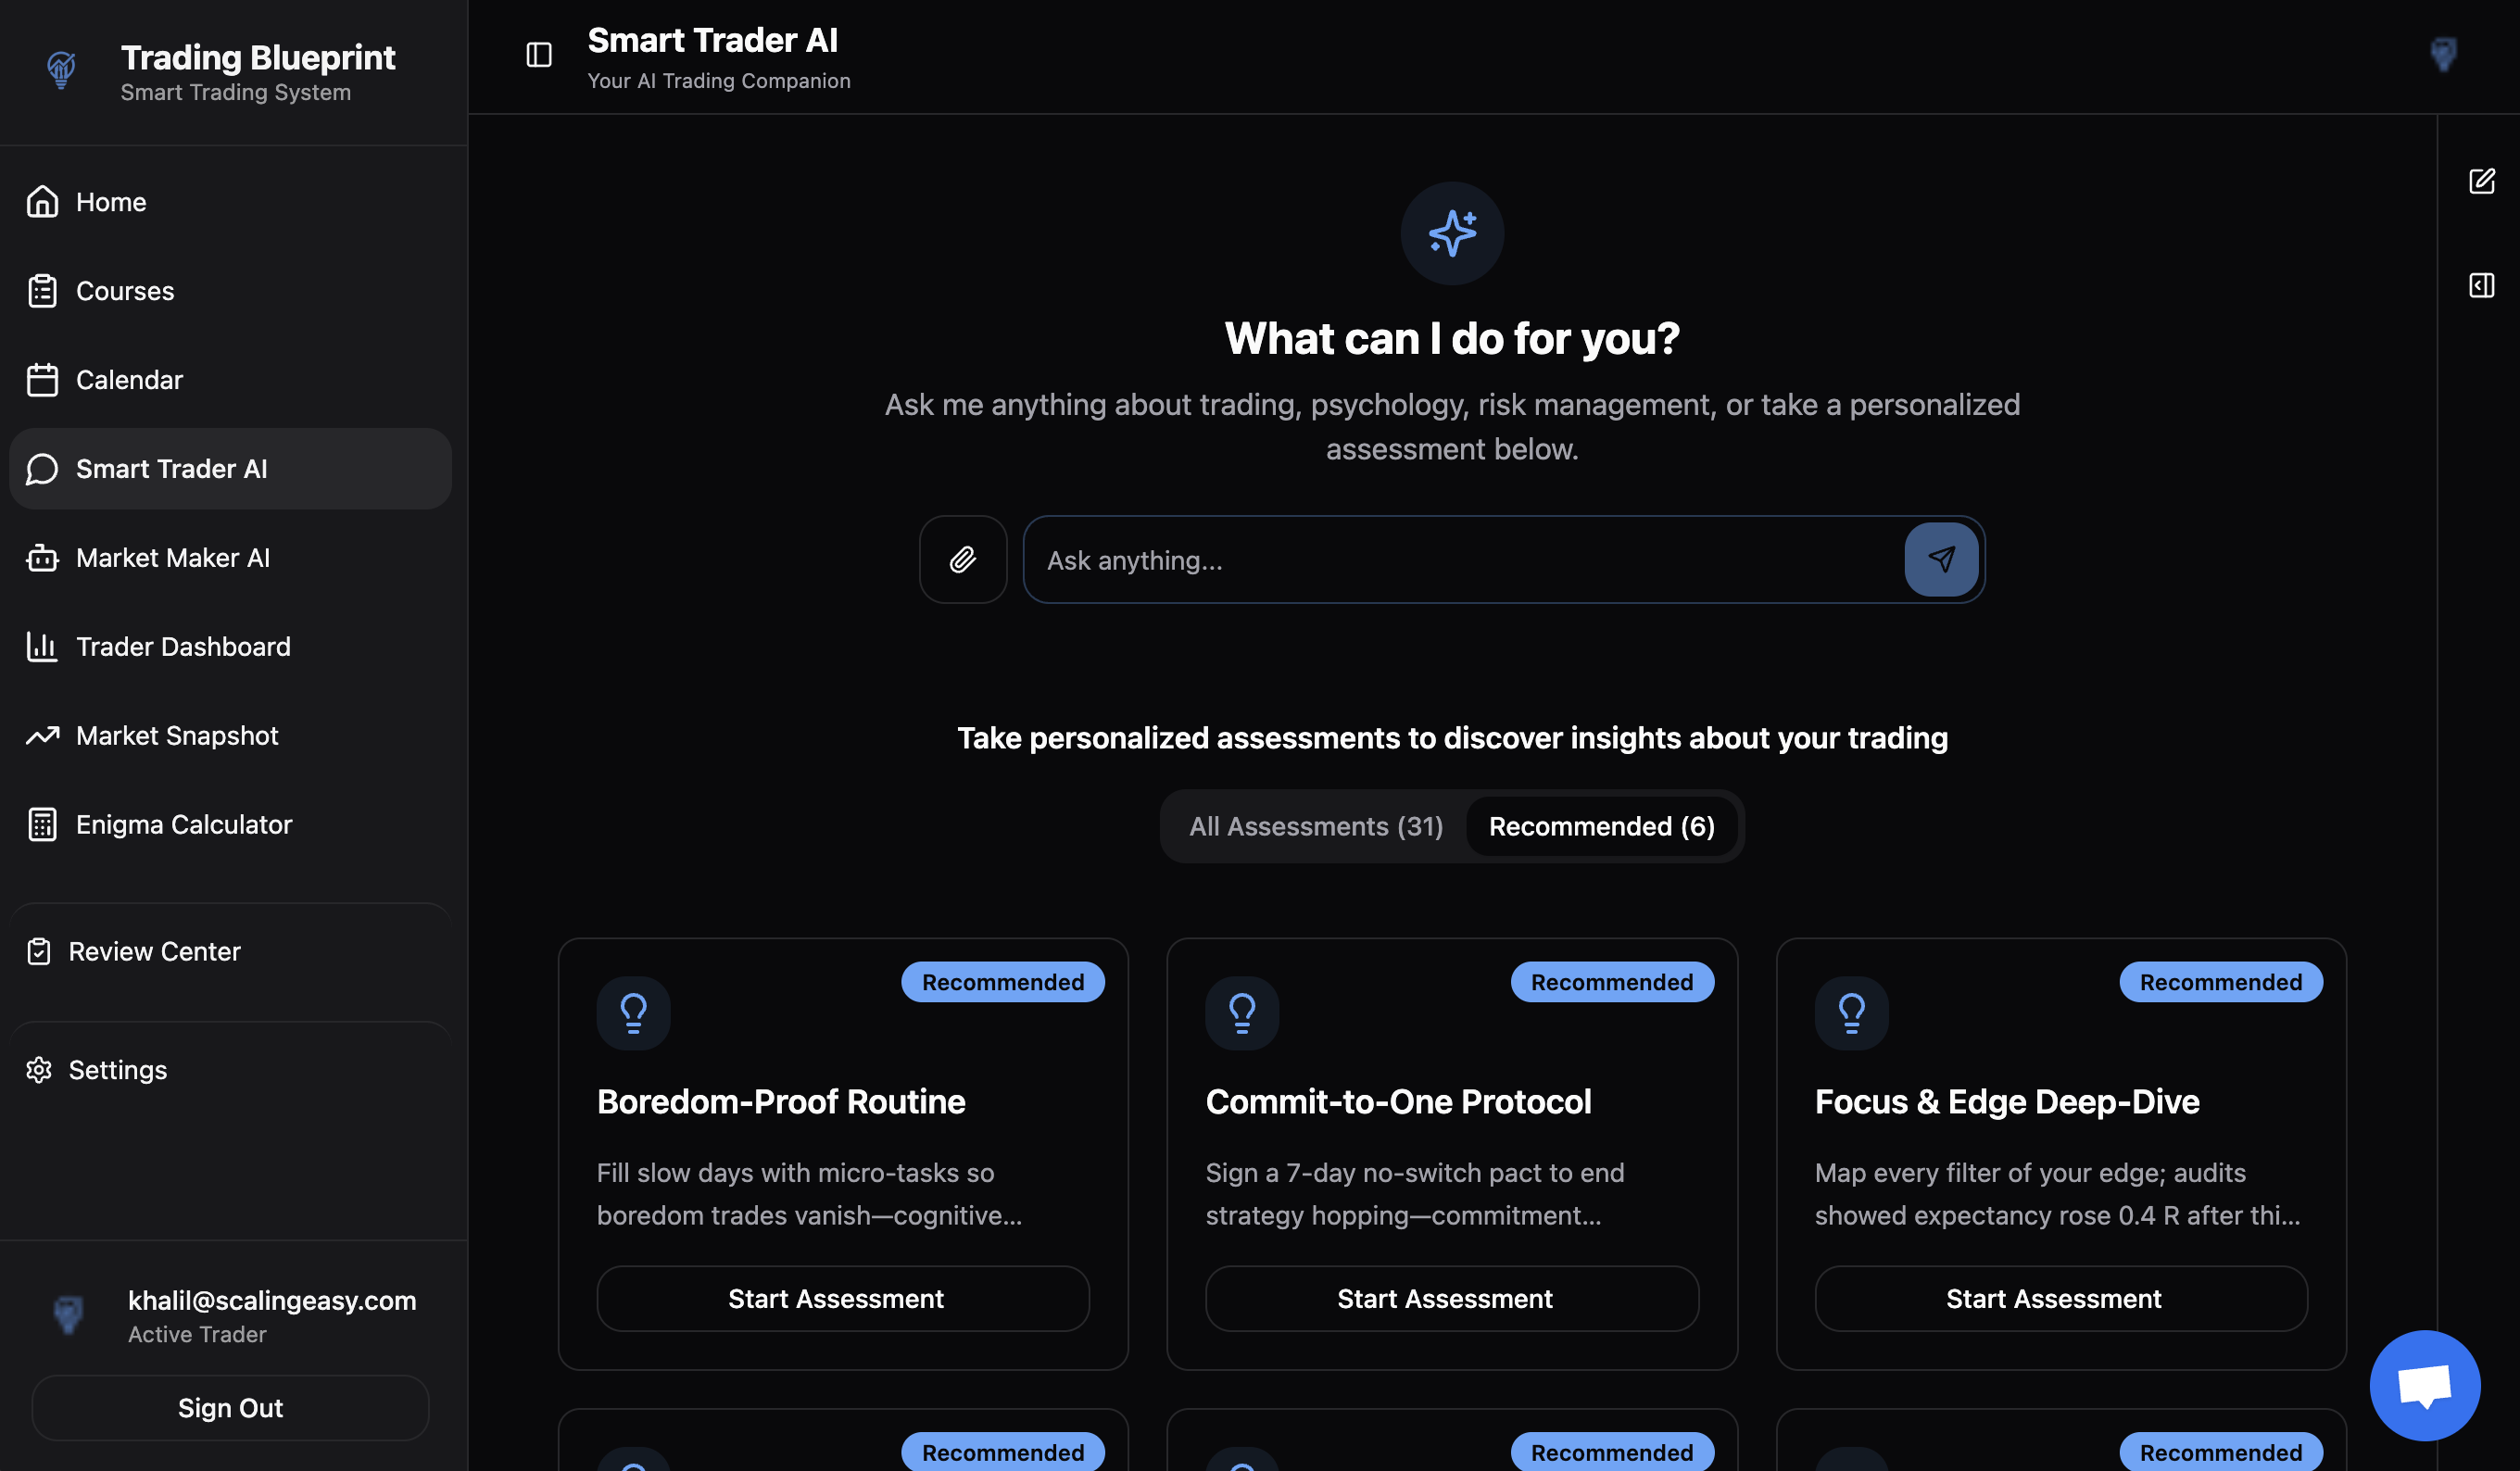
Task: Switch to All Assessments (31) tab
Action: pyautogui.click(x=1315, y=826)
